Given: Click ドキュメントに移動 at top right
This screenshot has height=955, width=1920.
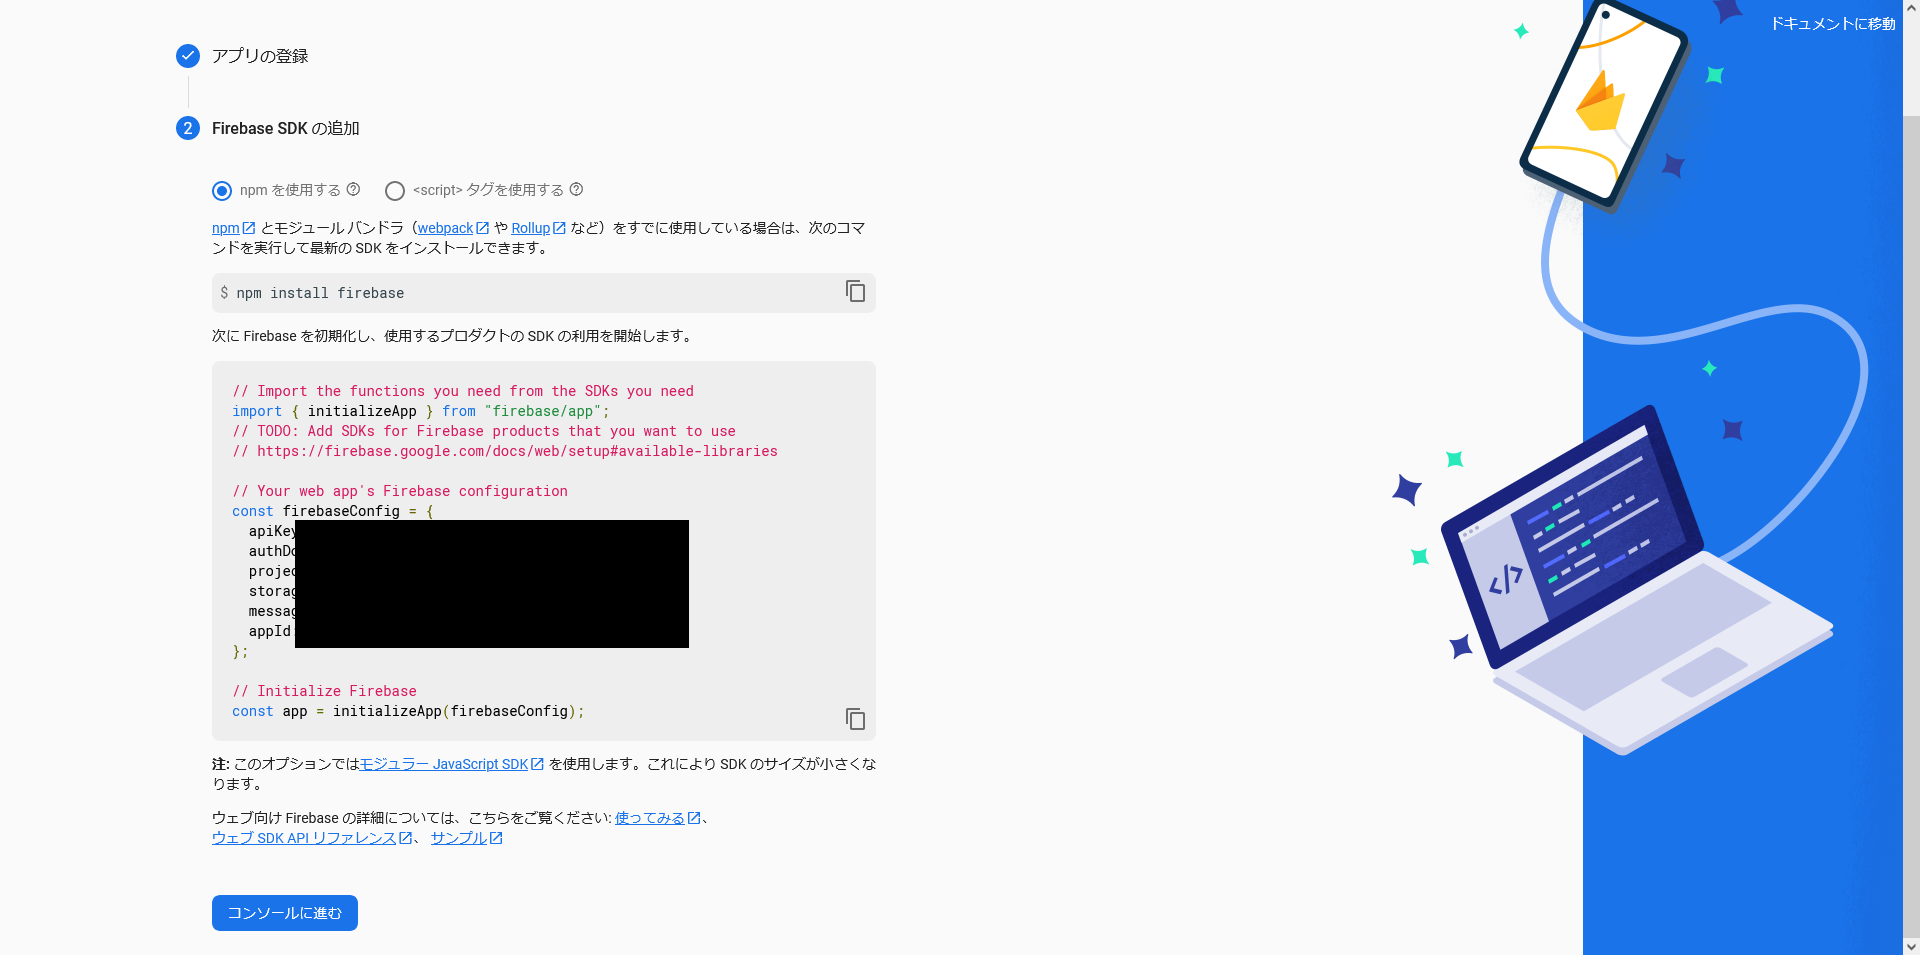Looking at the screenshot, I should 1832,24.
